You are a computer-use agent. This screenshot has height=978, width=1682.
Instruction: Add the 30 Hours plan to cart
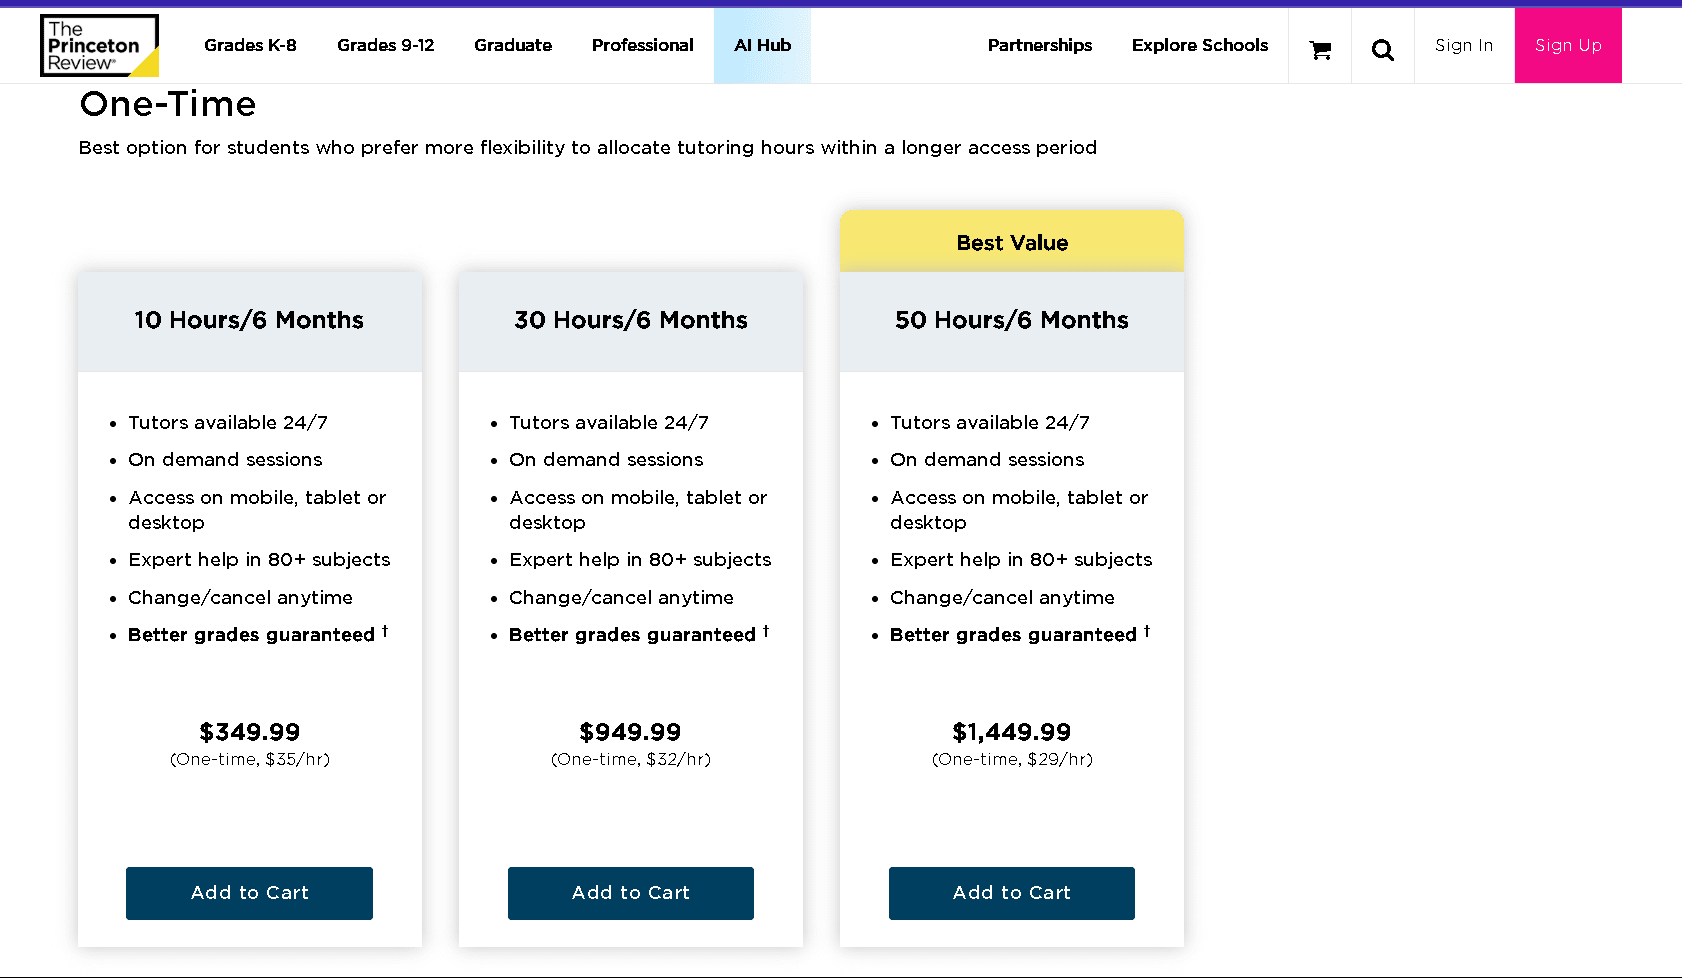click(631, 893)
